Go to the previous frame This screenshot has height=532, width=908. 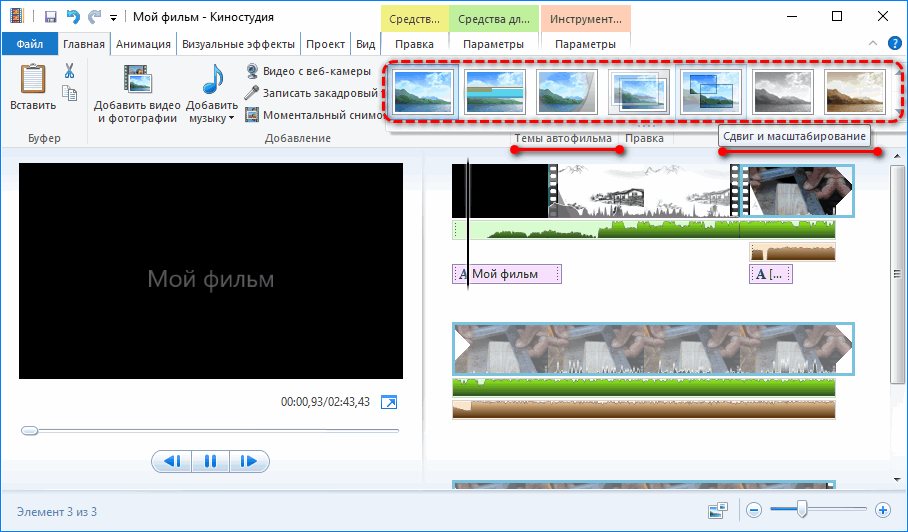(x=171, y=461)
